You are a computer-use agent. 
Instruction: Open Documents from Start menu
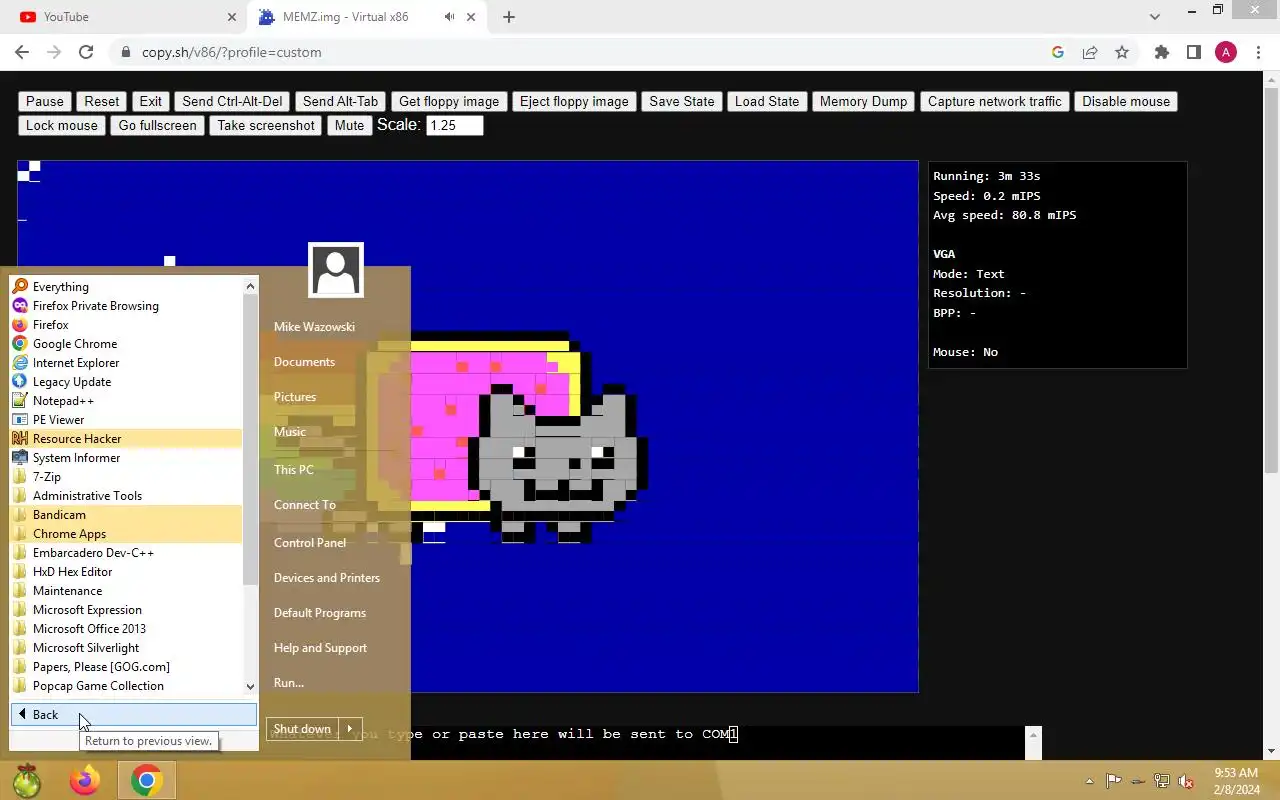coord(304,362)
